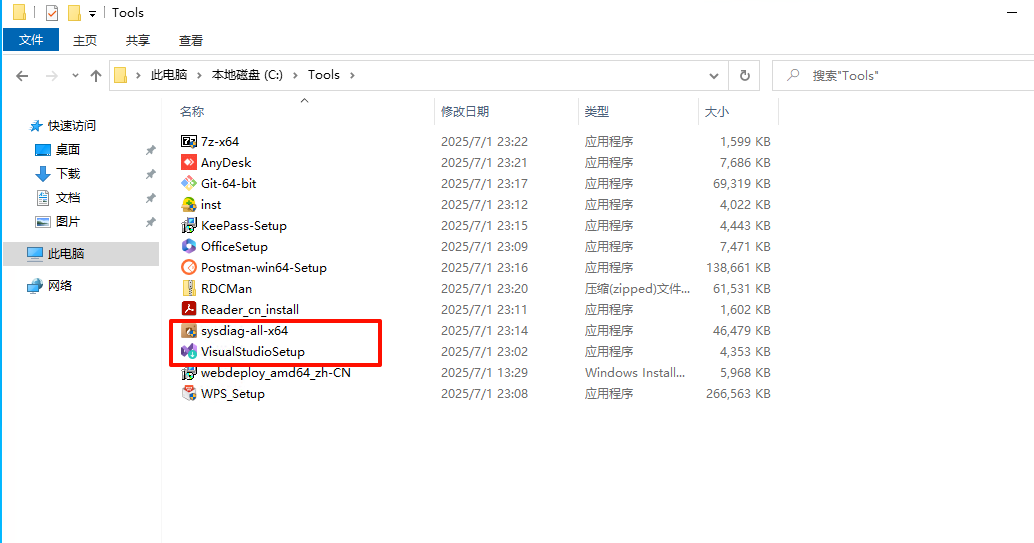The height and width of the screenshot is (543, 1034).
Task: Expand the chevron after 此电脑 in breadcrumb
Action: pos(199,75)
